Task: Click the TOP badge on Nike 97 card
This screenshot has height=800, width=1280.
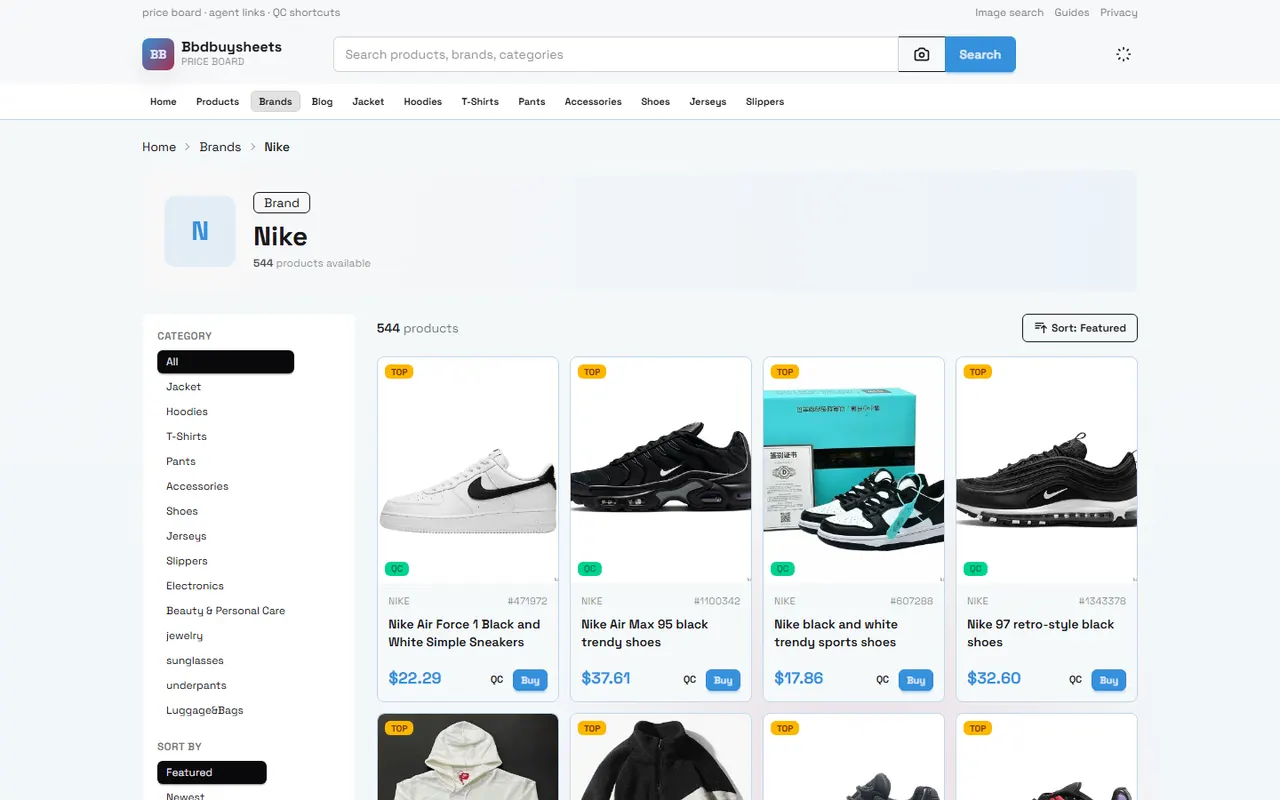Action: click(978, 372)
